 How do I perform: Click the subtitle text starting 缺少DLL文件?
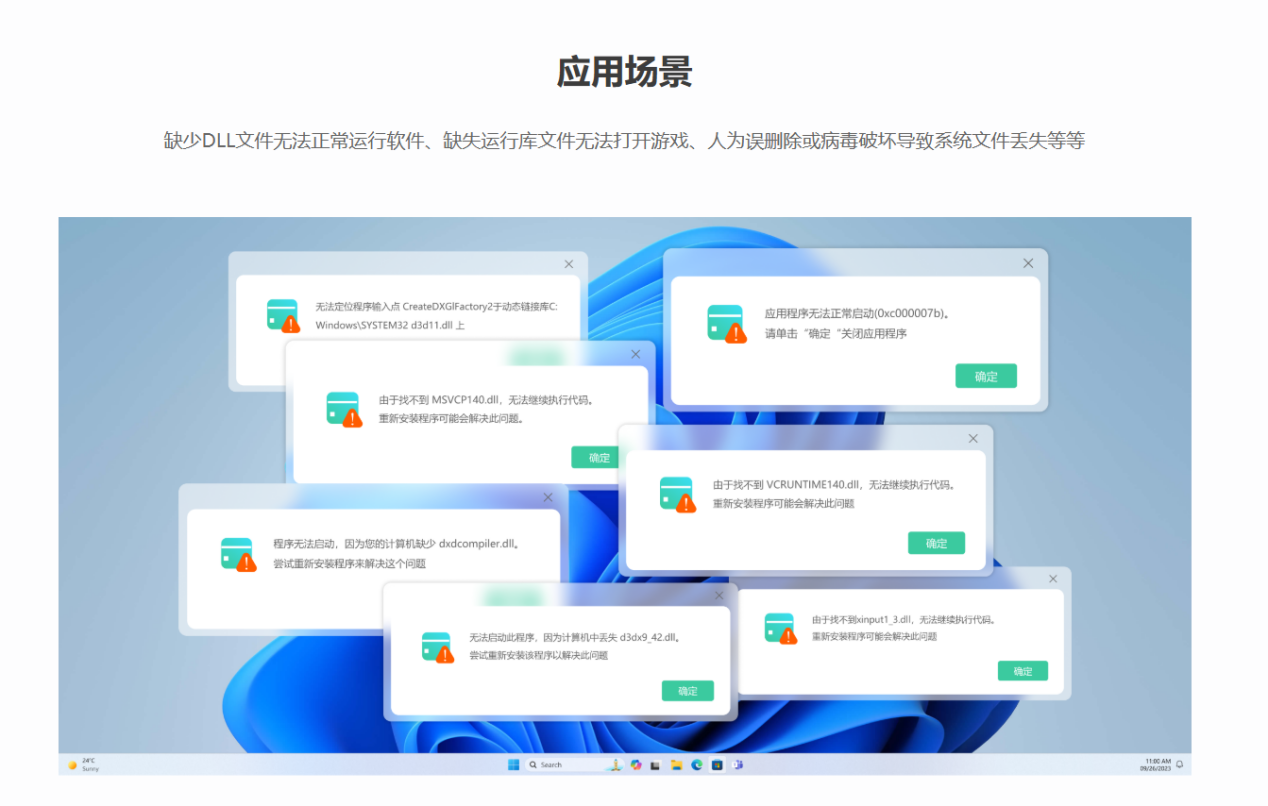tap(625, 141)
